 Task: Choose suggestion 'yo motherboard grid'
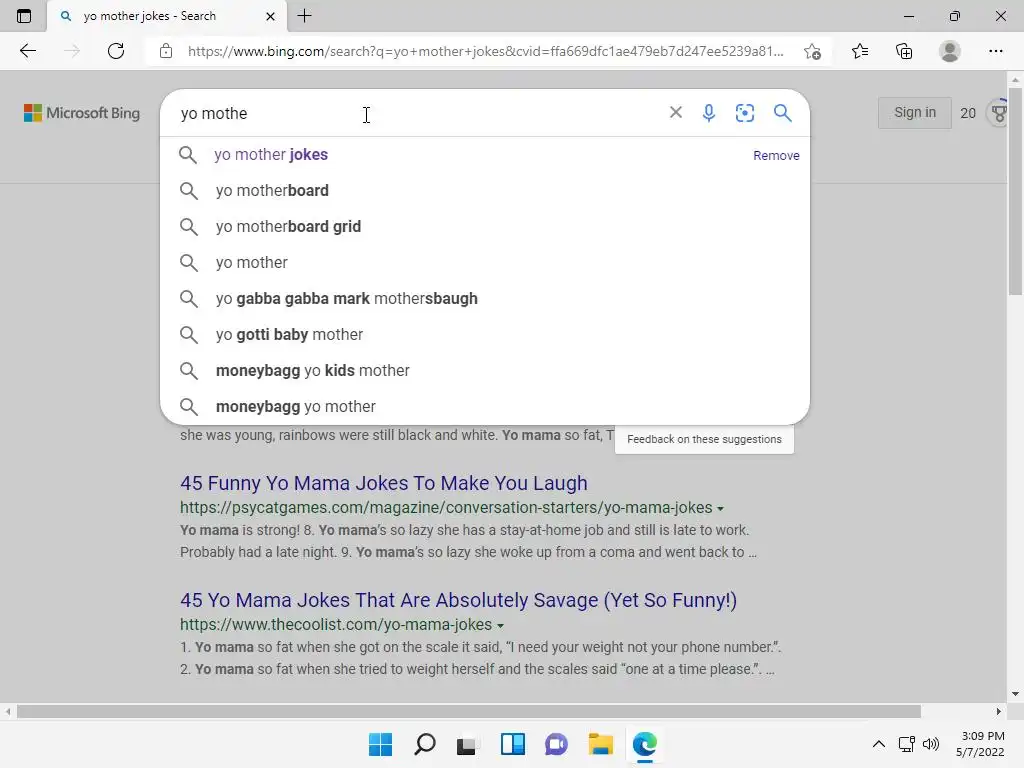[485, 227]
